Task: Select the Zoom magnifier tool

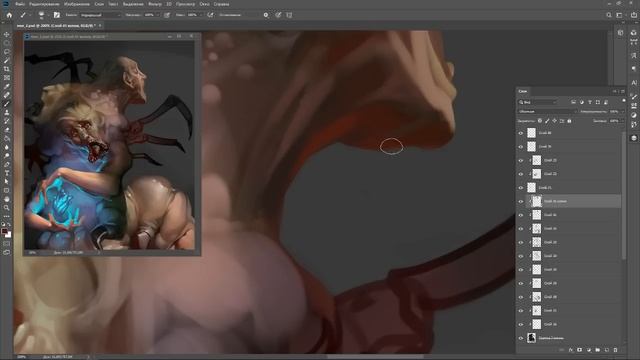Action: tap(7, 208)
